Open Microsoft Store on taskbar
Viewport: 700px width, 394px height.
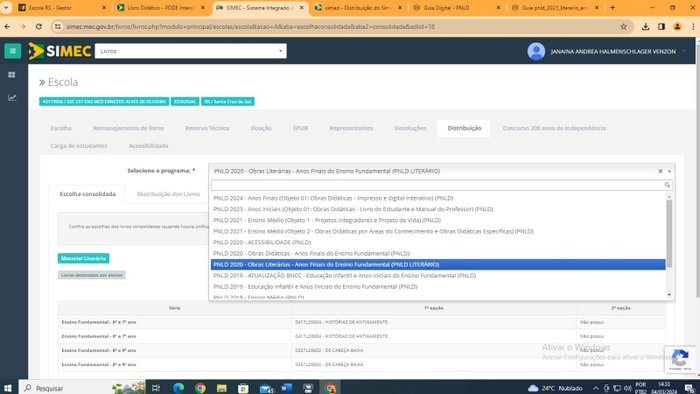click(243, 388)
